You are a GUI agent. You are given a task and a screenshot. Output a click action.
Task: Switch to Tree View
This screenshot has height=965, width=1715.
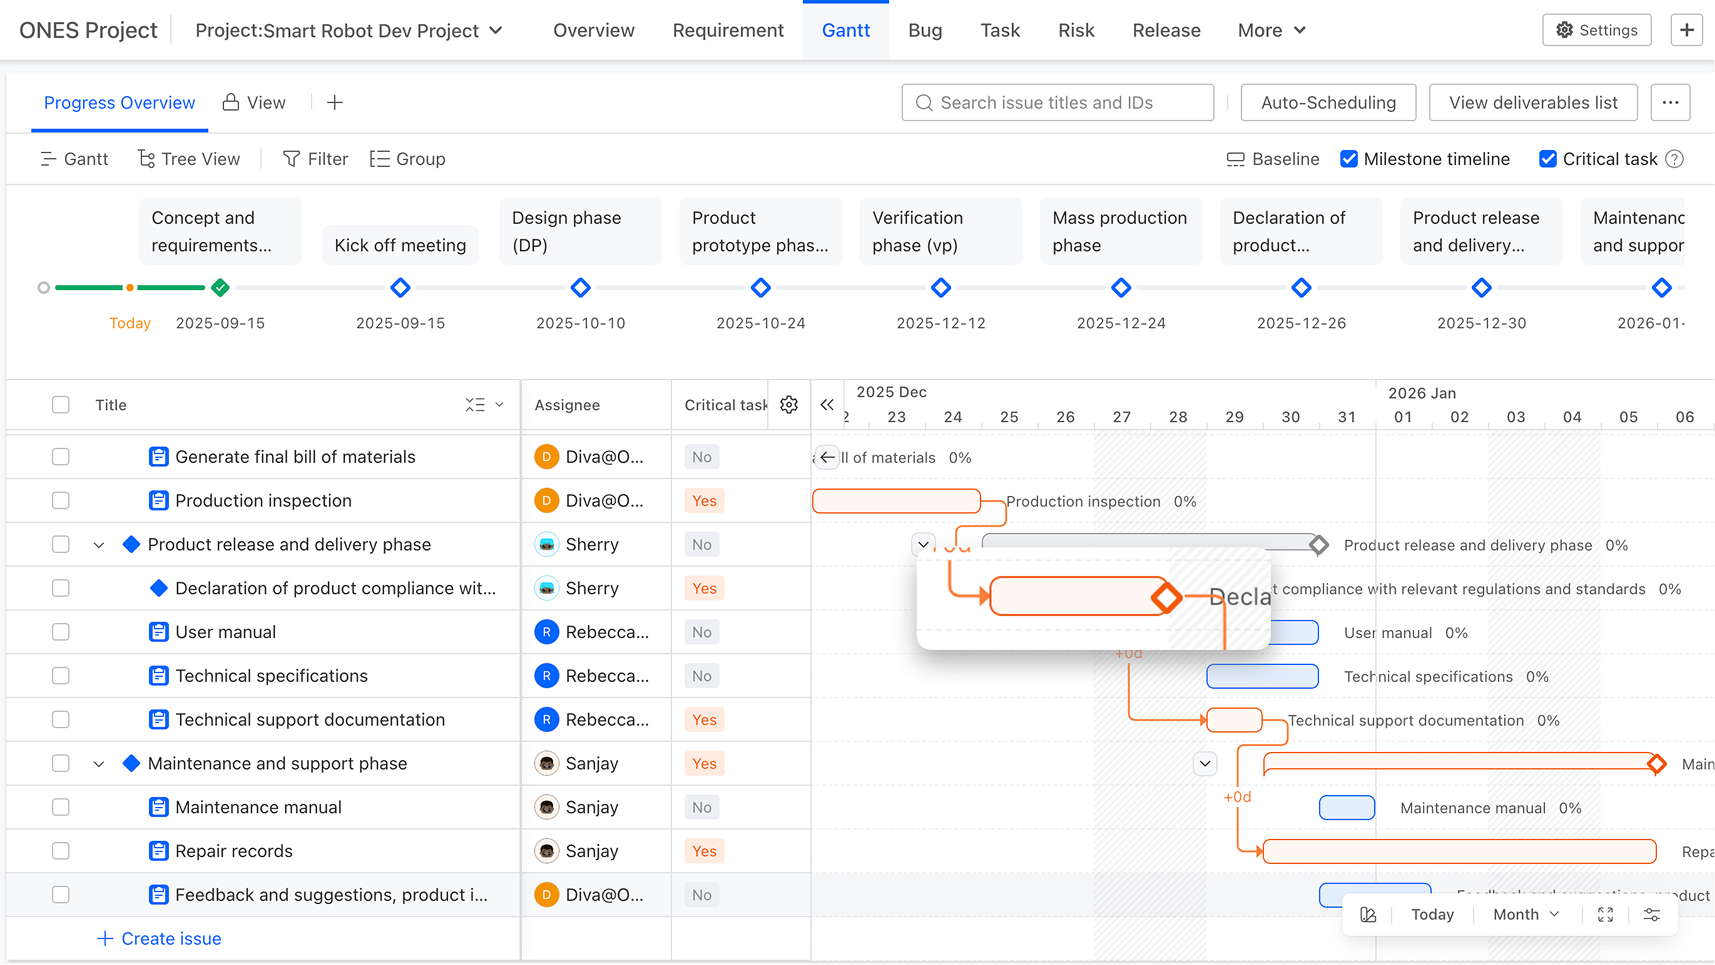coord(189,158)
